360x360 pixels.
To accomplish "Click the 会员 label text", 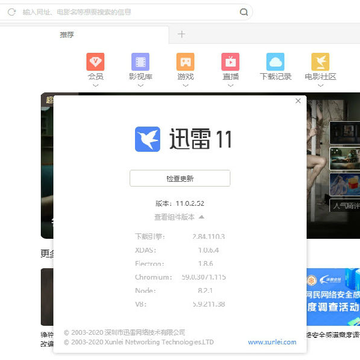I will click(95, 77).
